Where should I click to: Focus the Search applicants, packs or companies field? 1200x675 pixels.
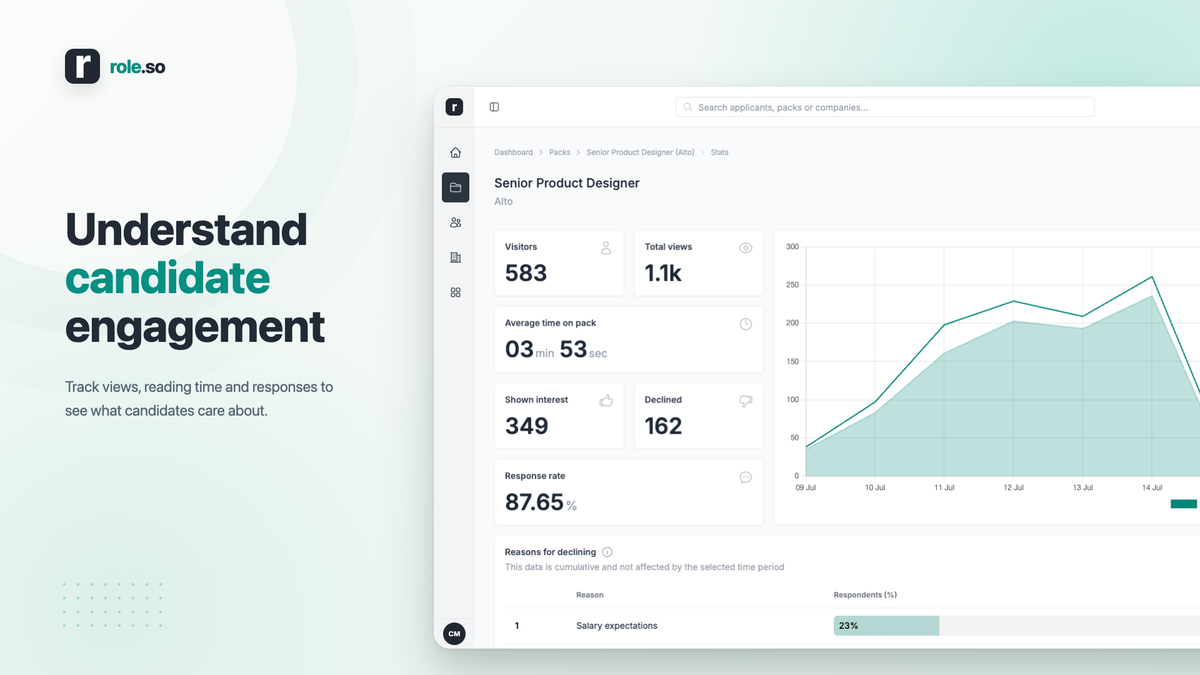885,107
